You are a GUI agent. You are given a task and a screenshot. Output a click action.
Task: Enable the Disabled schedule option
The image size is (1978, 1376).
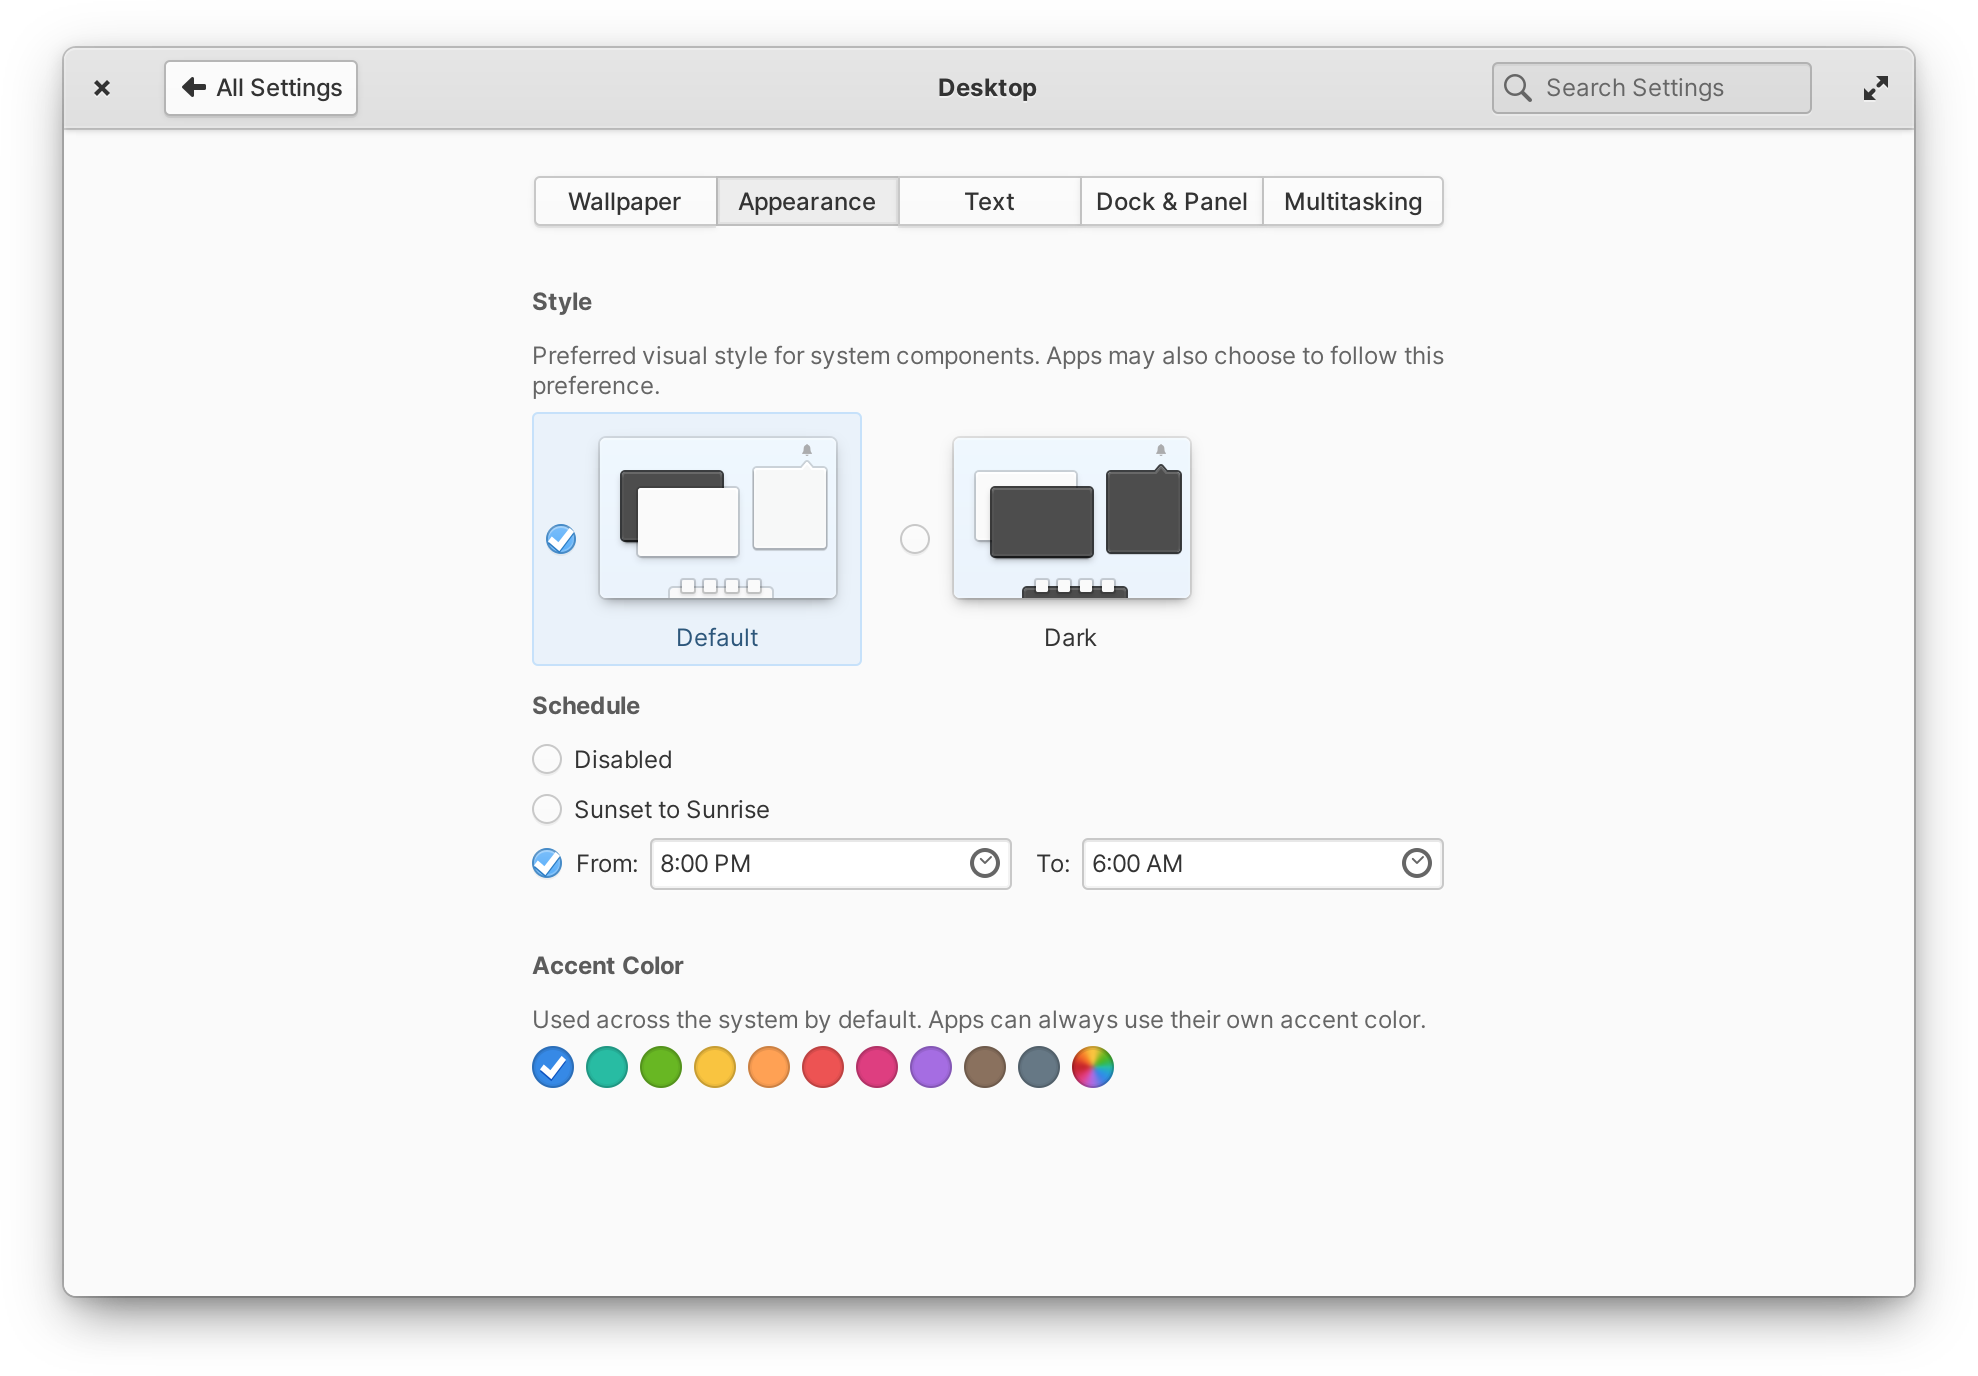pos(546,758)
